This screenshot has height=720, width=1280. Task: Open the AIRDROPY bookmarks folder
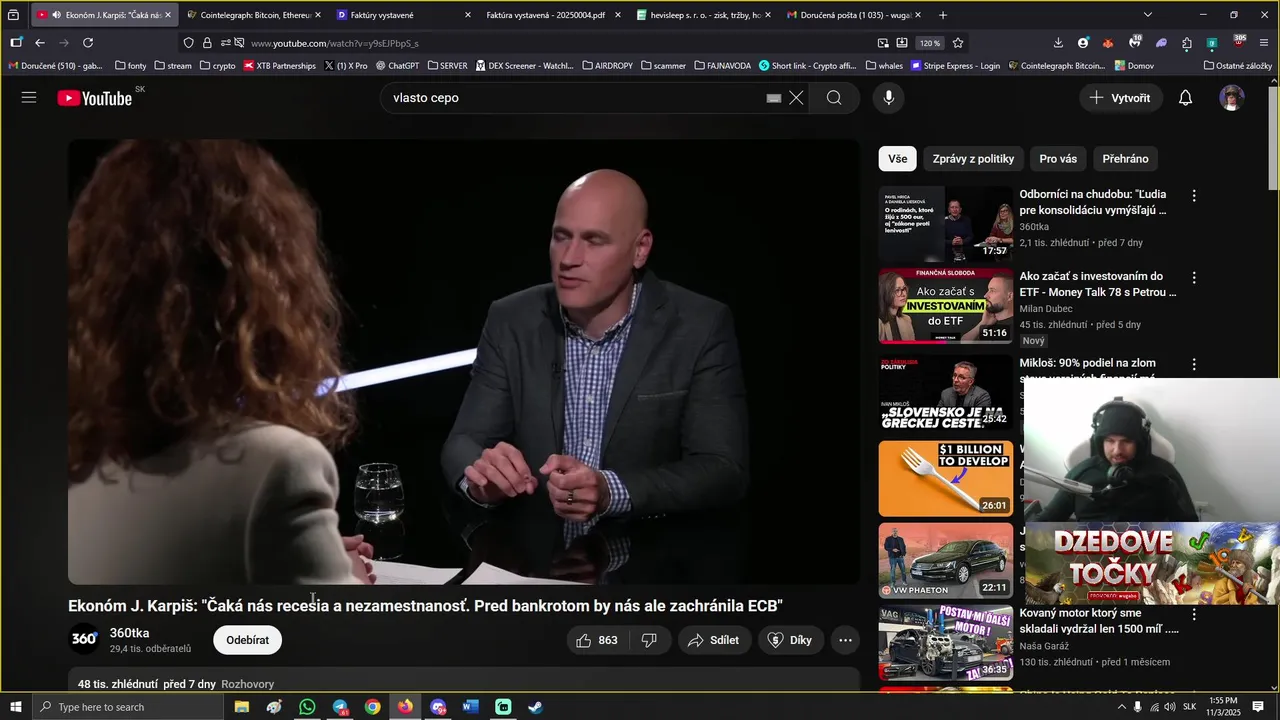[606, 65]
